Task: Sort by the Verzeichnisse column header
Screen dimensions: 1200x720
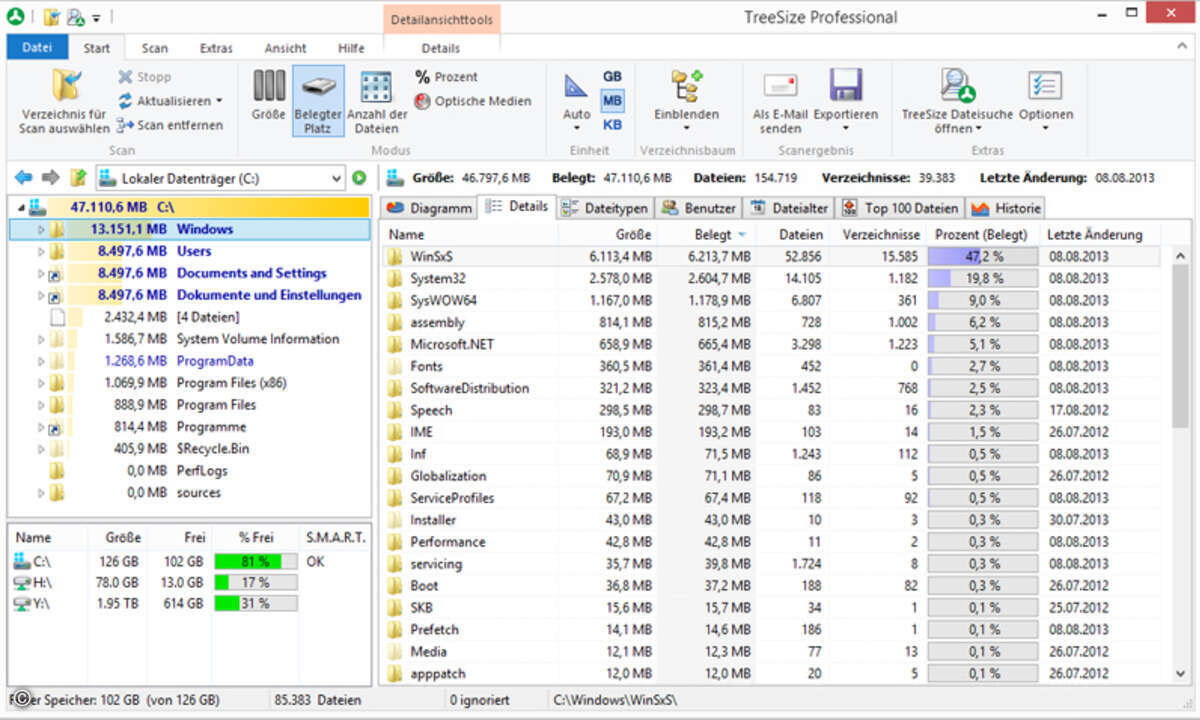Action: point(877,234)
